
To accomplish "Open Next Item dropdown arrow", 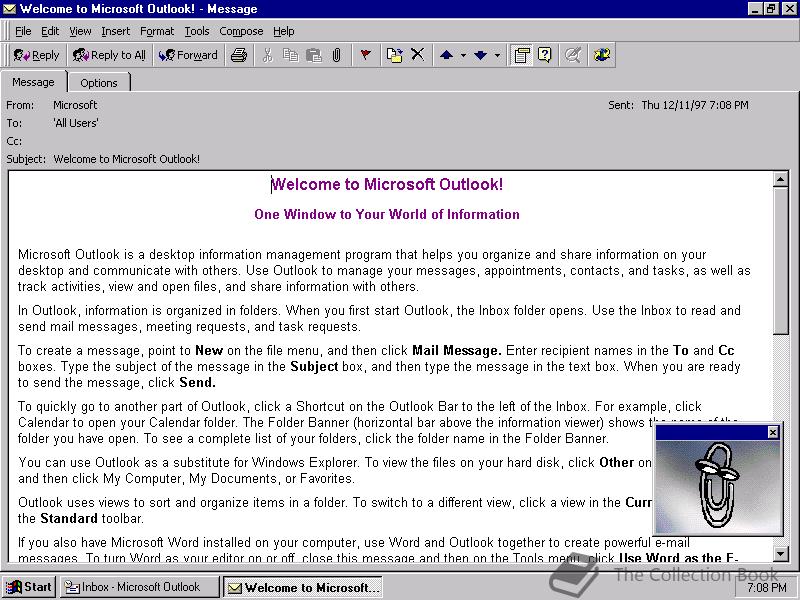I will [x=497, y=55].
